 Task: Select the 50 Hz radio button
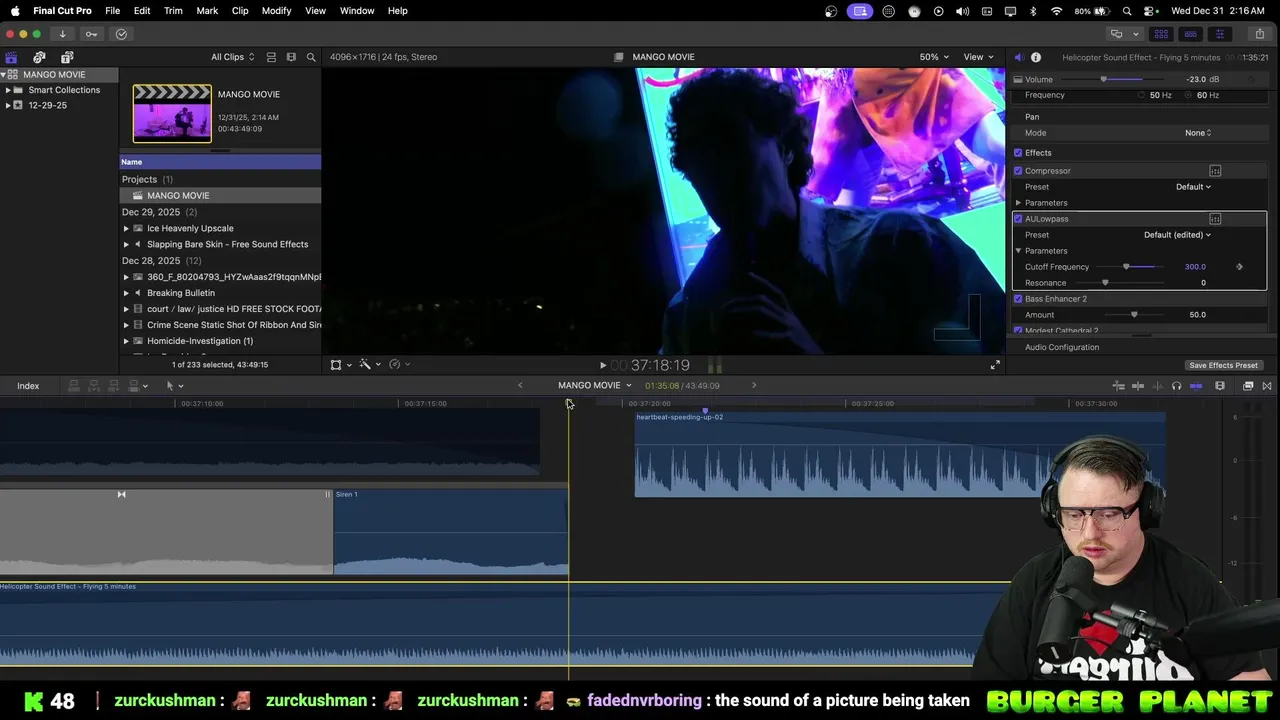1142,95
